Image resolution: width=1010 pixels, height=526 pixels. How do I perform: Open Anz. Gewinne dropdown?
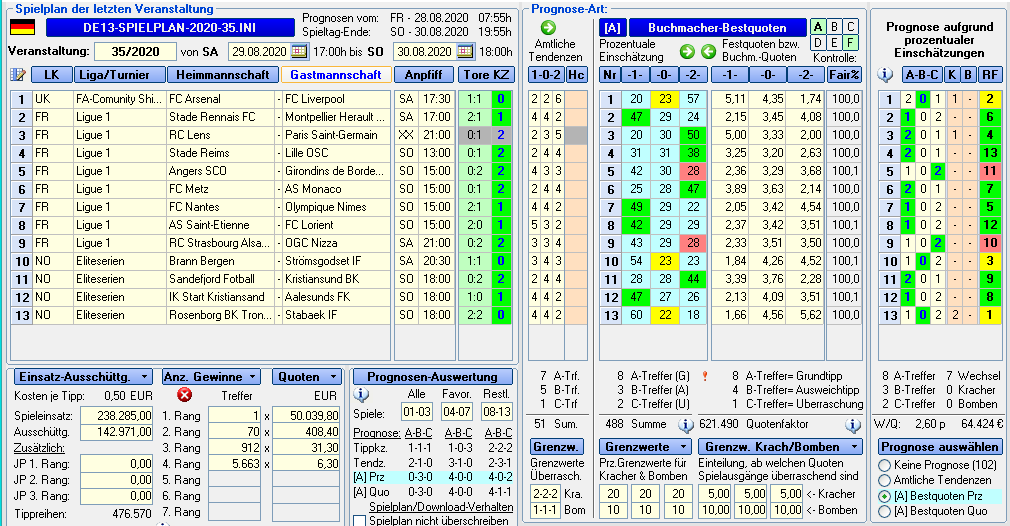pyautogui.click(x=211, y=377)
